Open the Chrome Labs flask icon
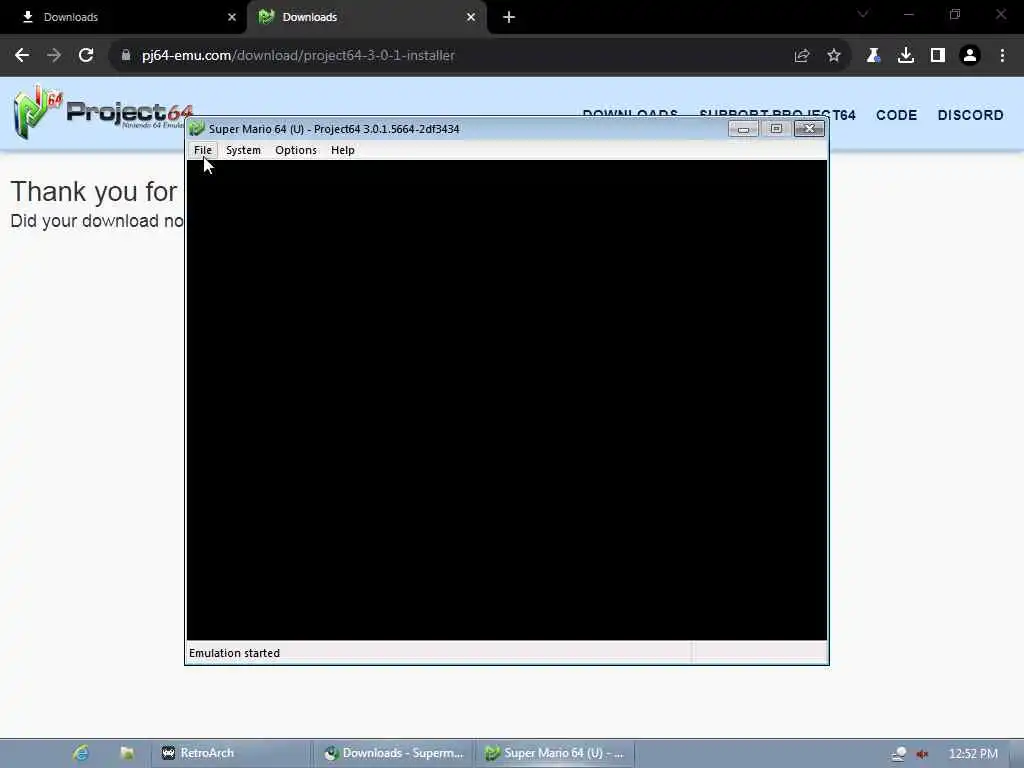The width and height of the screenshot is (1024, 768). [873, 56]
